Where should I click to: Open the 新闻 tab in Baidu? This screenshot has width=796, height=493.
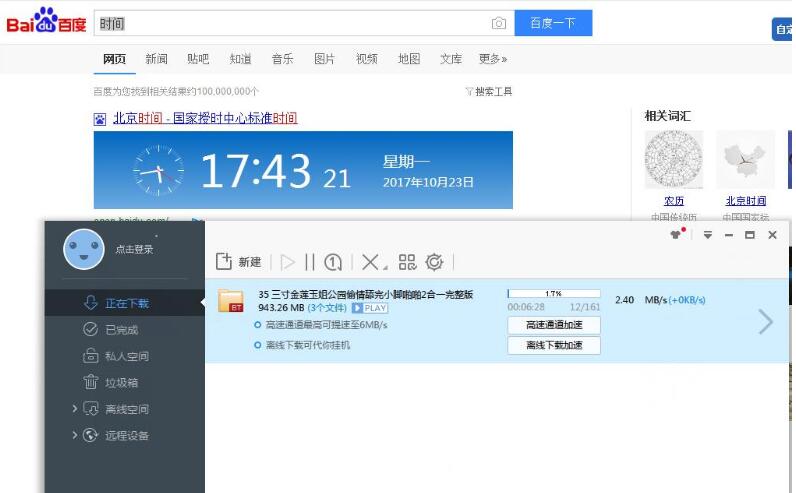156,59
